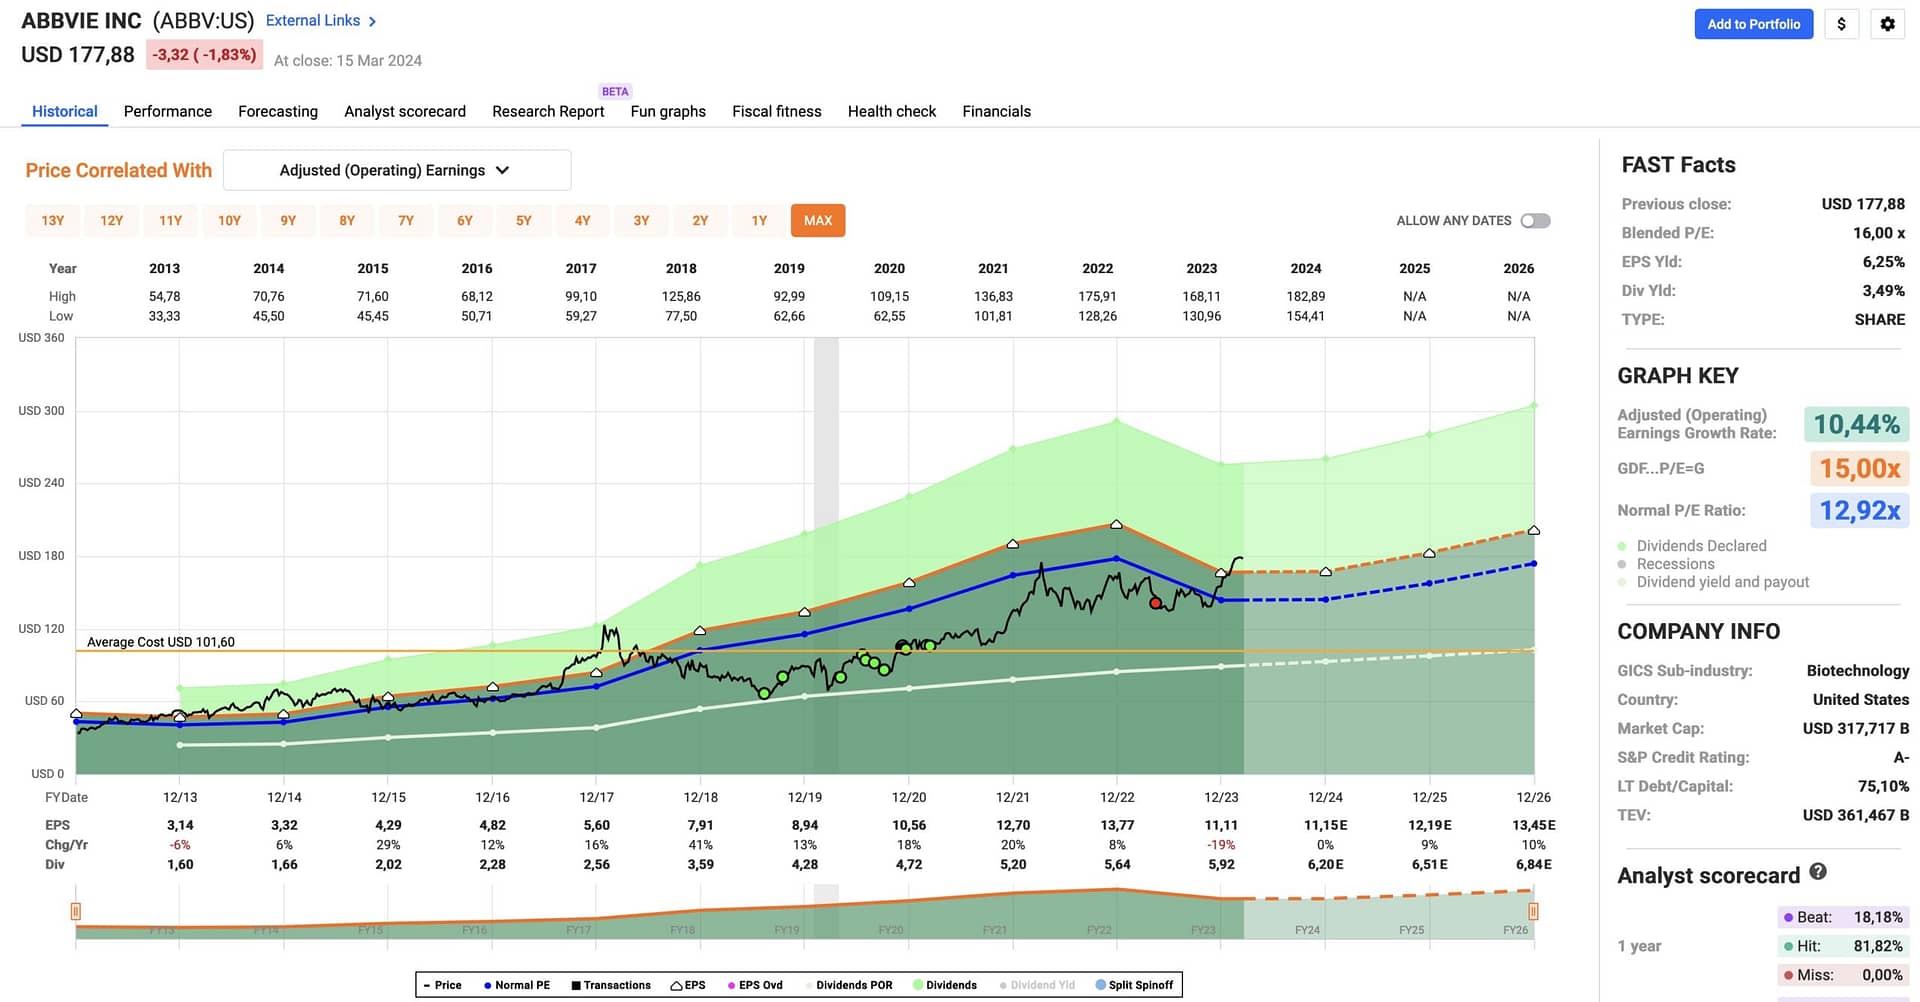Open Fun graphs tab
Image resolution: width=1920 pixels, height=1002 pixels.
668,111
